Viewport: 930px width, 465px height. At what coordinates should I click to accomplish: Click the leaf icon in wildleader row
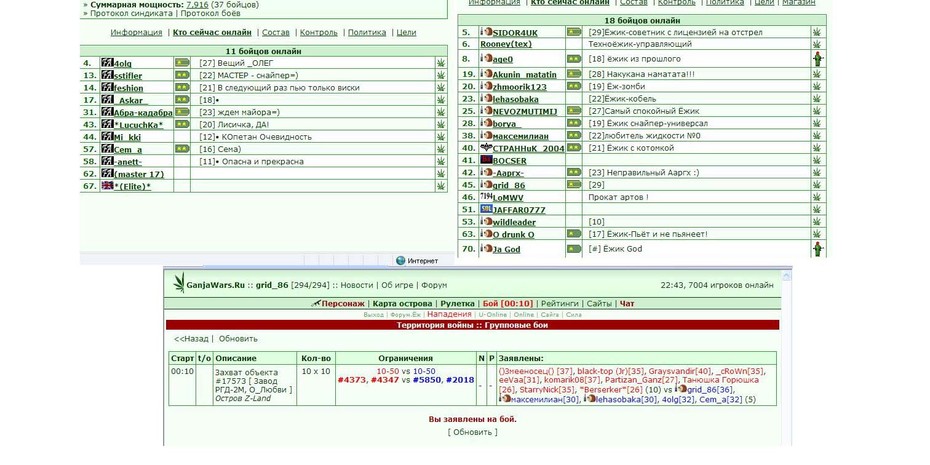tap(817, 222)
